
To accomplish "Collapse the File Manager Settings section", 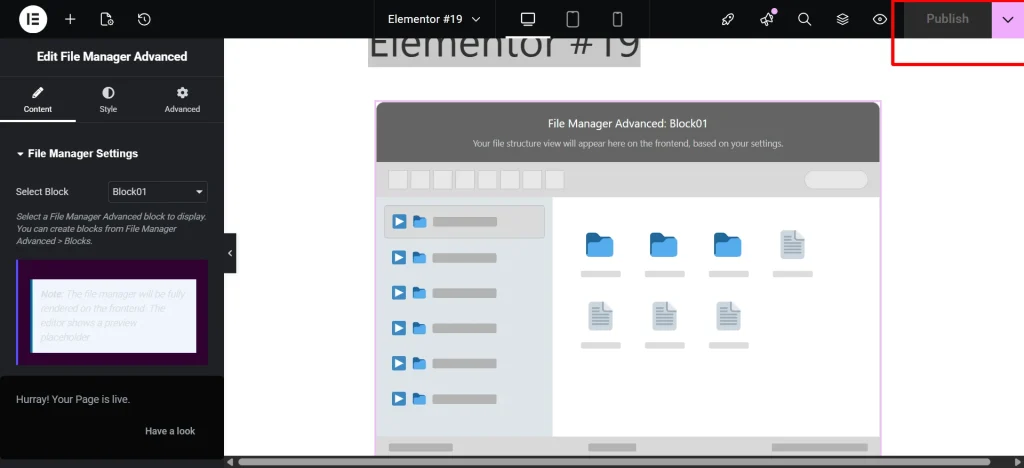I will click(x=77, y=153).
